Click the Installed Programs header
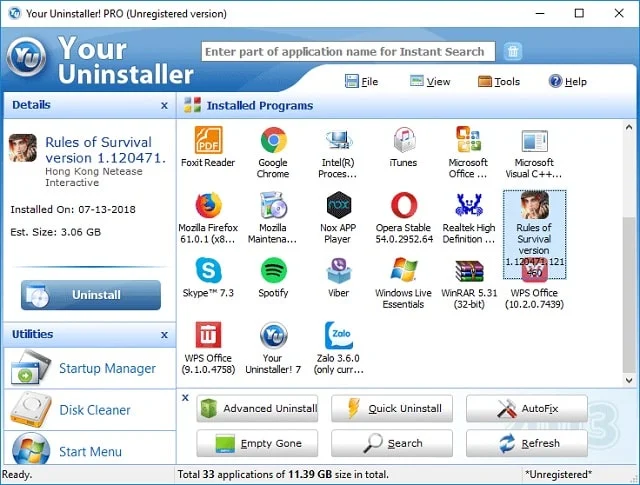640x485 pixels. click(x=260, y=105)
